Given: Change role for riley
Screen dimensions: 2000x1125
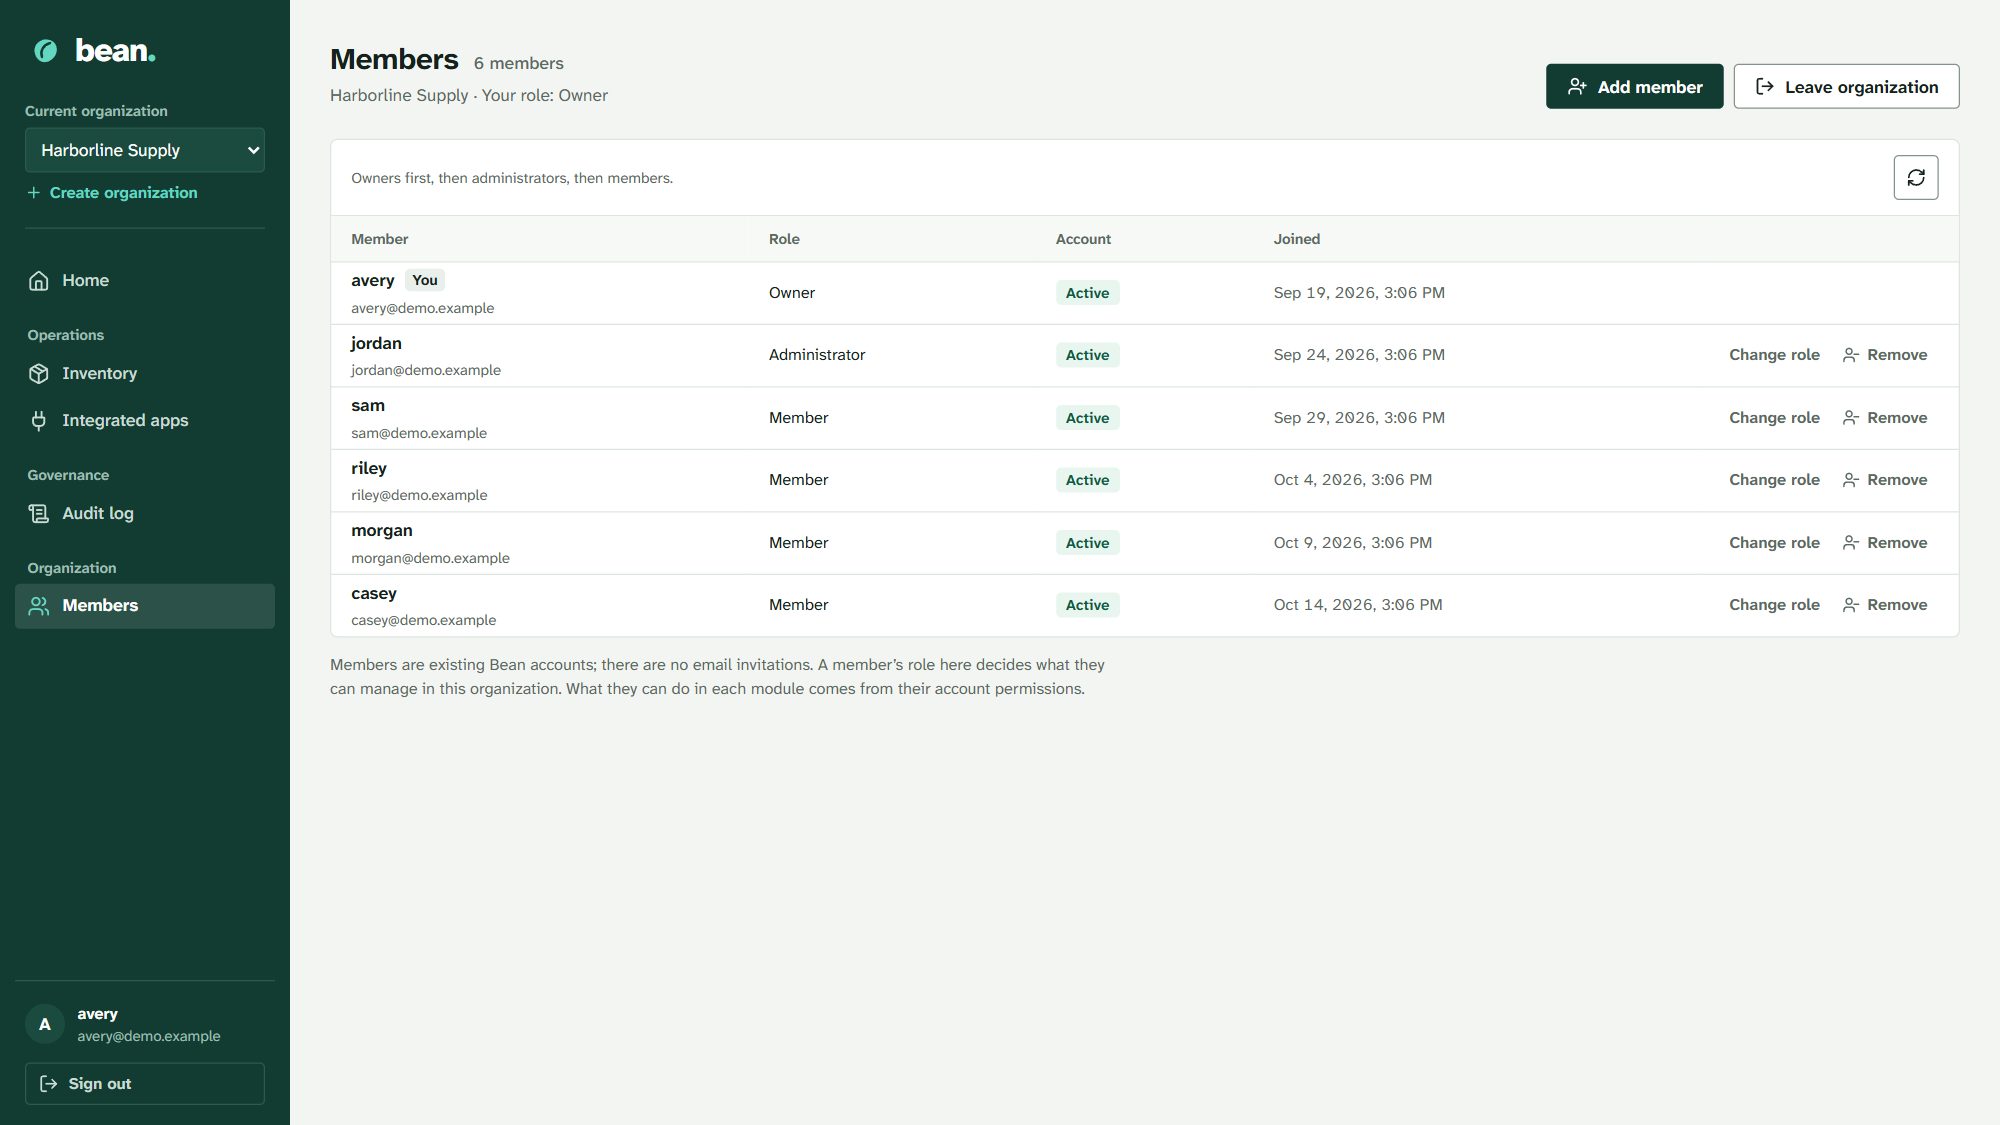Looking at the screenshot, I should 1774,480.
